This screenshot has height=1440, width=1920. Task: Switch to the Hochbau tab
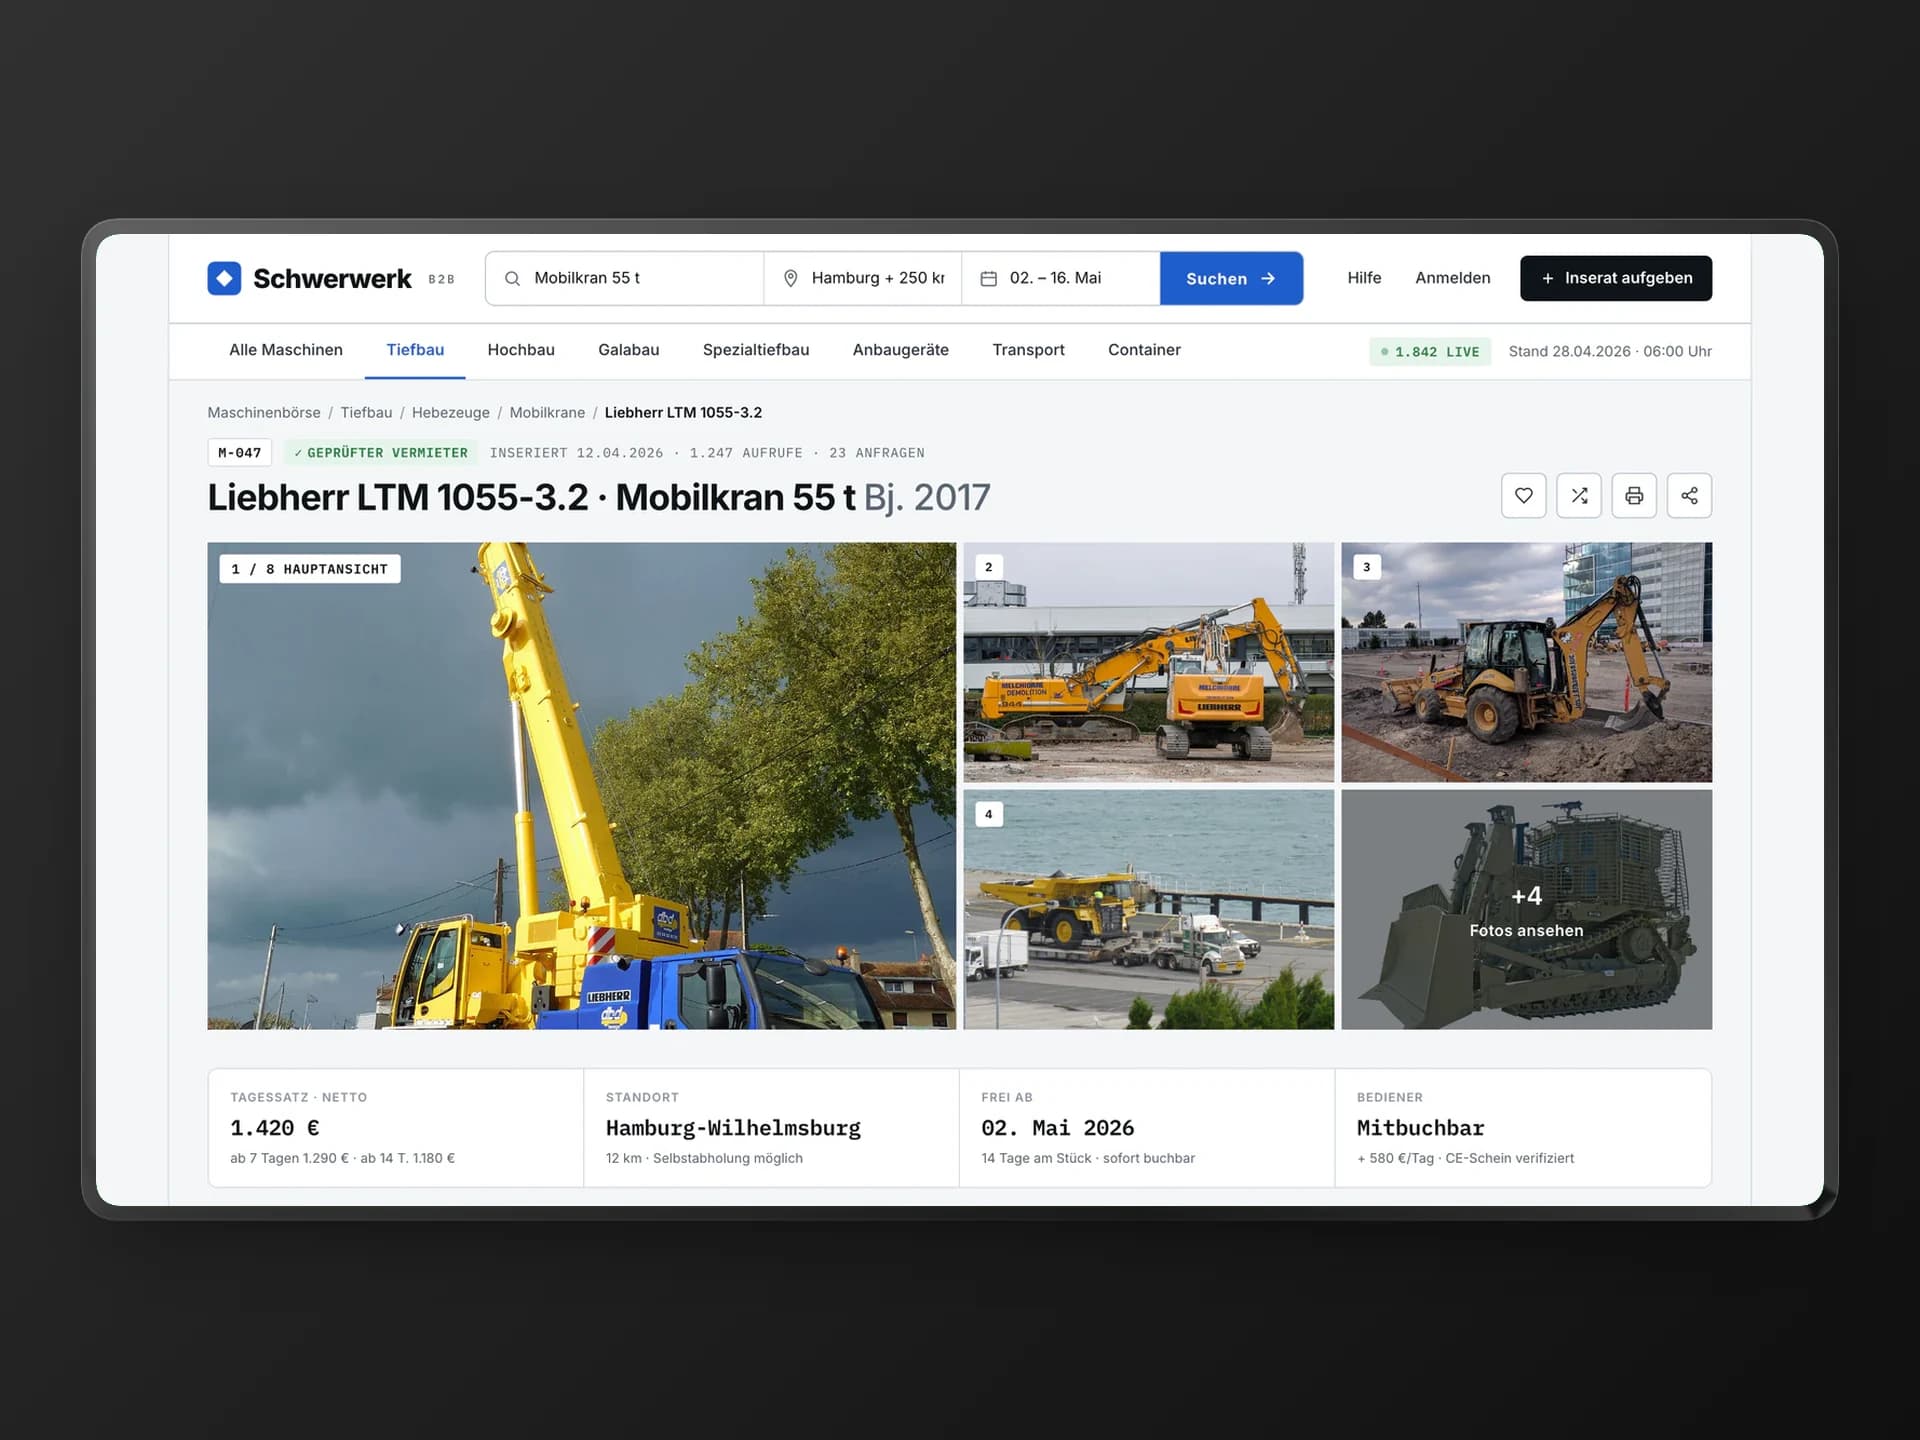[x=521, y=350]
